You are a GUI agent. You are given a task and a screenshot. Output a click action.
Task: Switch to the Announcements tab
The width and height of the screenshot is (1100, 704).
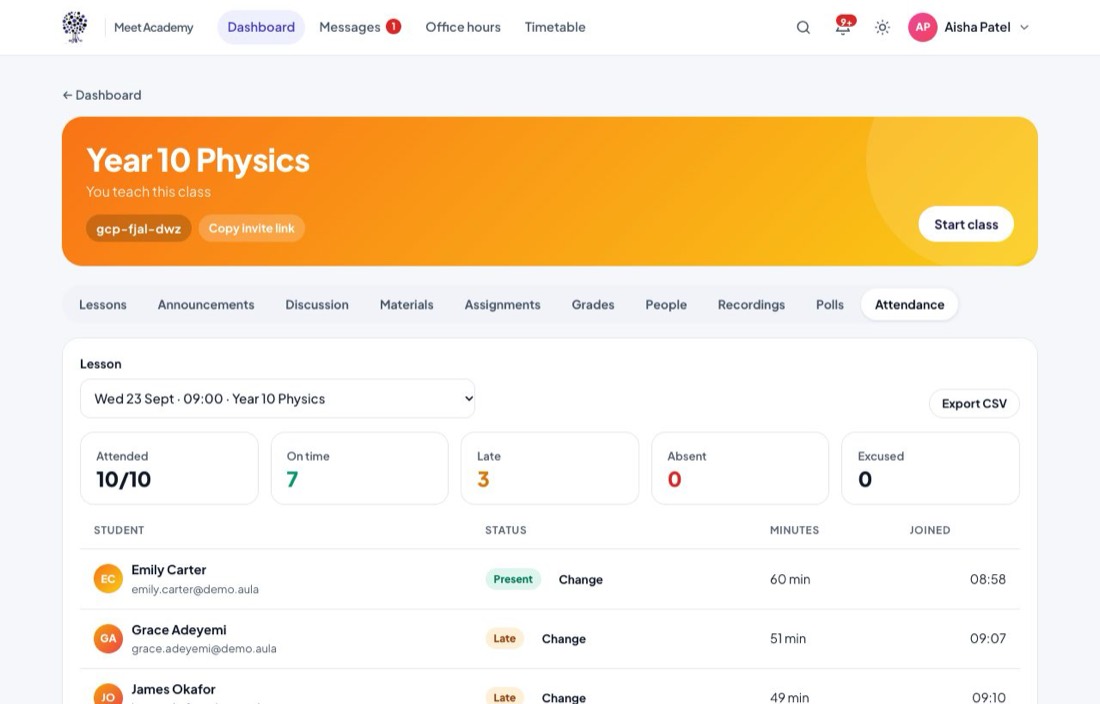(x=206, y=305)
